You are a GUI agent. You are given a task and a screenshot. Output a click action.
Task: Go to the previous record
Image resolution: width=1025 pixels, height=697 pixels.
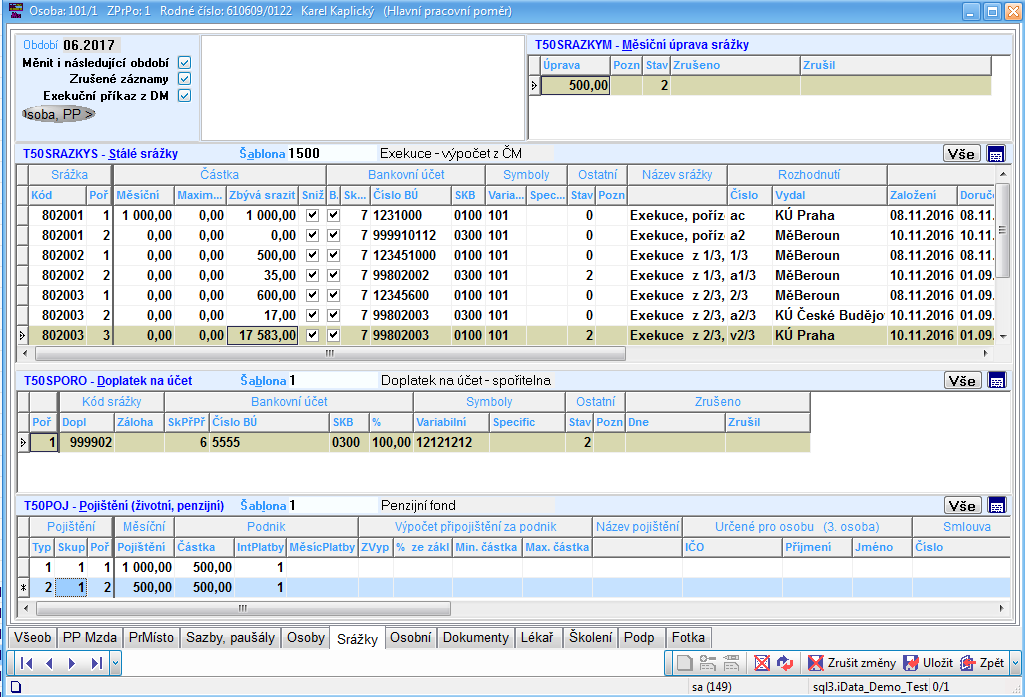49,663
